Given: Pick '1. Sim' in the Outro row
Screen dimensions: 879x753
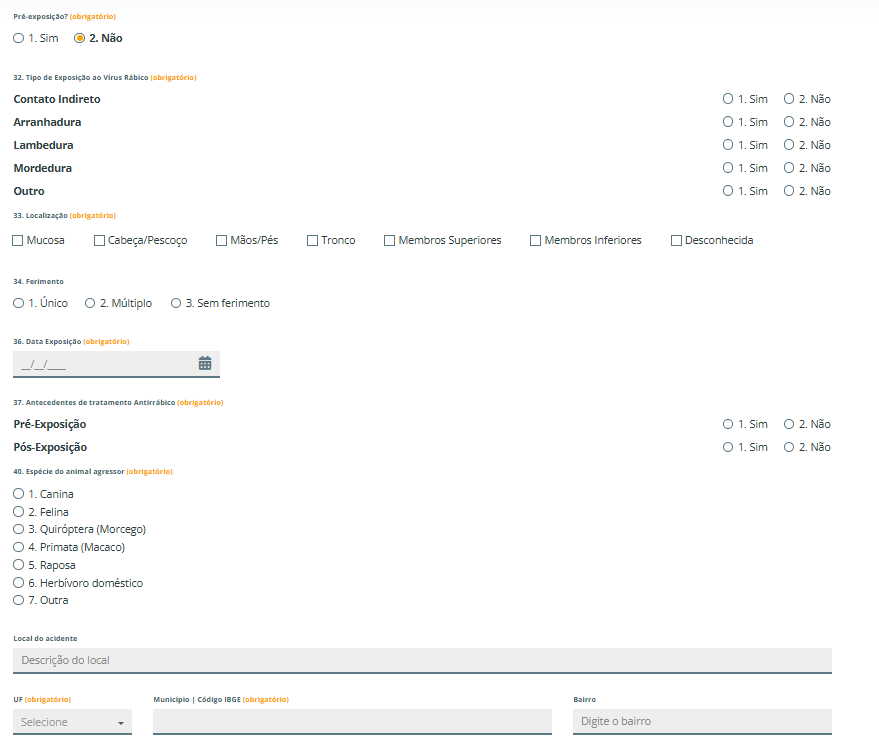Looking at the screenshot, I should click(728, 191).
